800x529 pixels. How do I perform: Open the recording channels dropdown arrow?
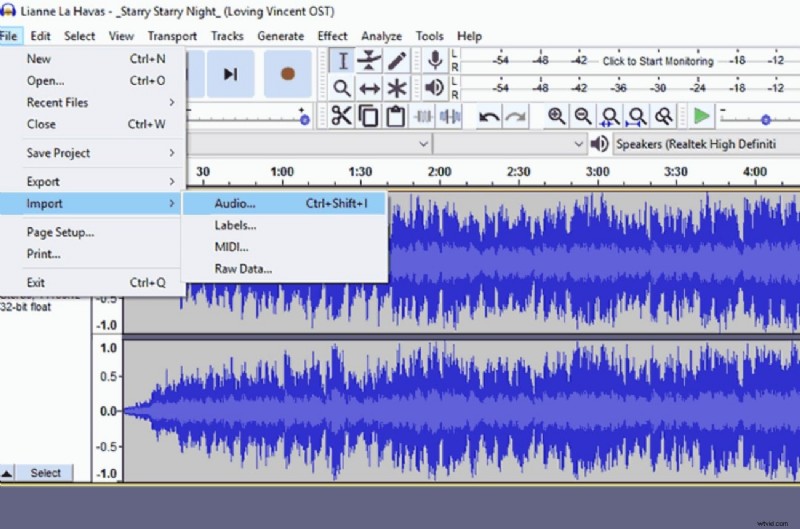pyautogui.click(x=578, y=144)
